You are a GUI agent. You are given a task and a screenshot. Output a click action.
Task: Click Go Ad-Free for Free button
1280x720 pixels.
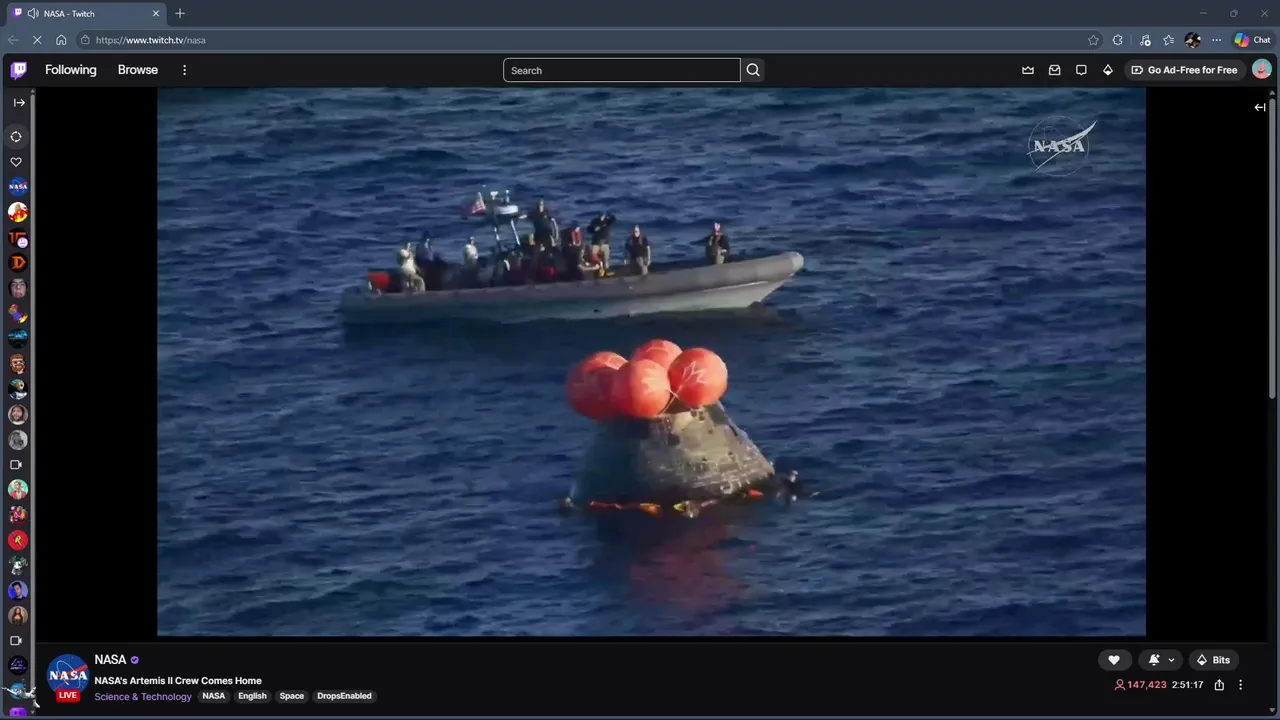click(x=1184, y=70)
